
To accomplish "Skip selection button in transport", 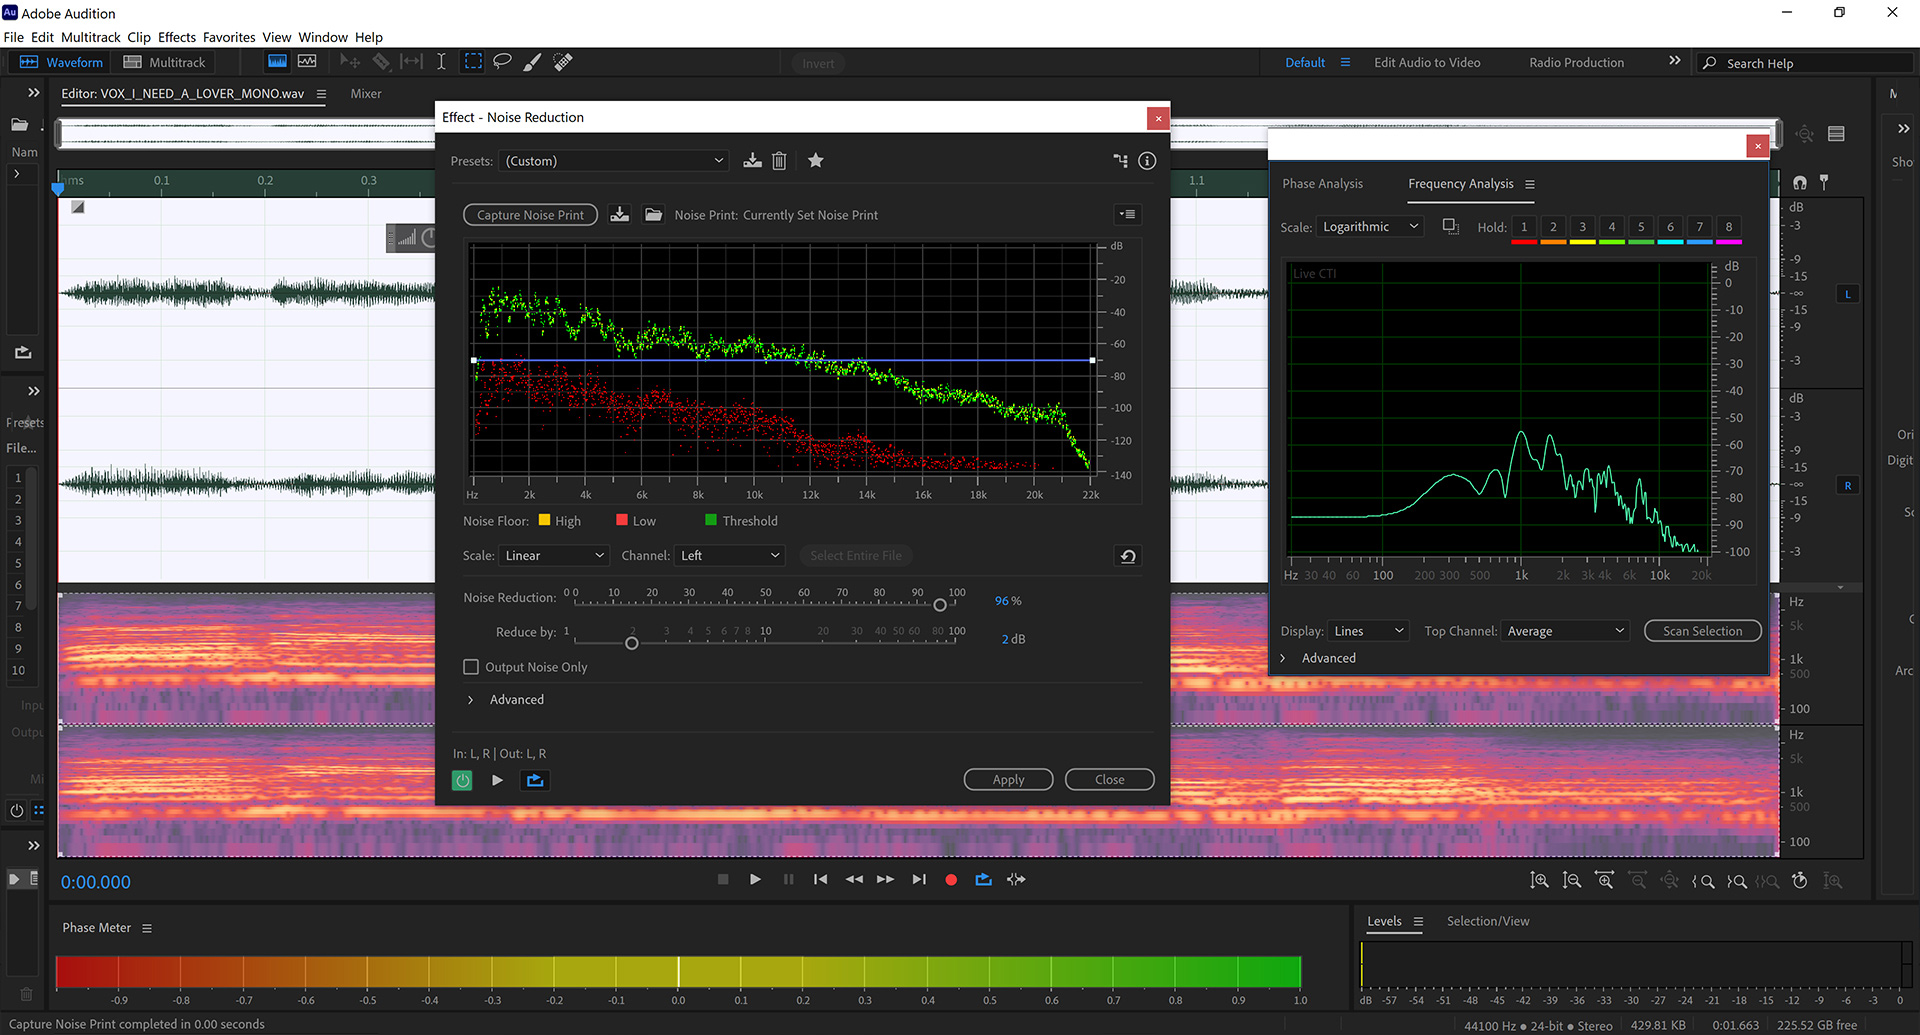I will (x=1016, y=880).
